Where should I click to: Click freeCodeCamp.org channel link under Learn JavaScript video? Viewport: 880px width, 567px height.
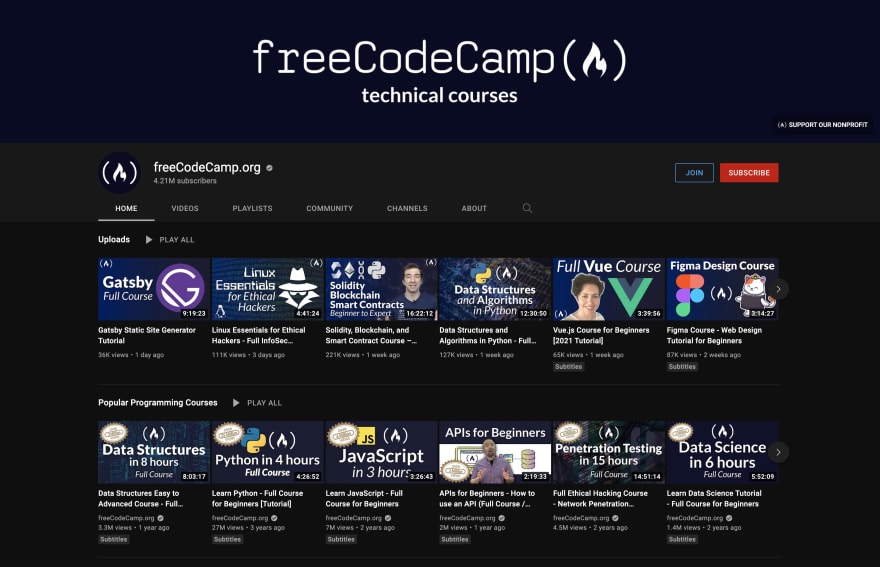pyautogui.click(x=354, y=518)
